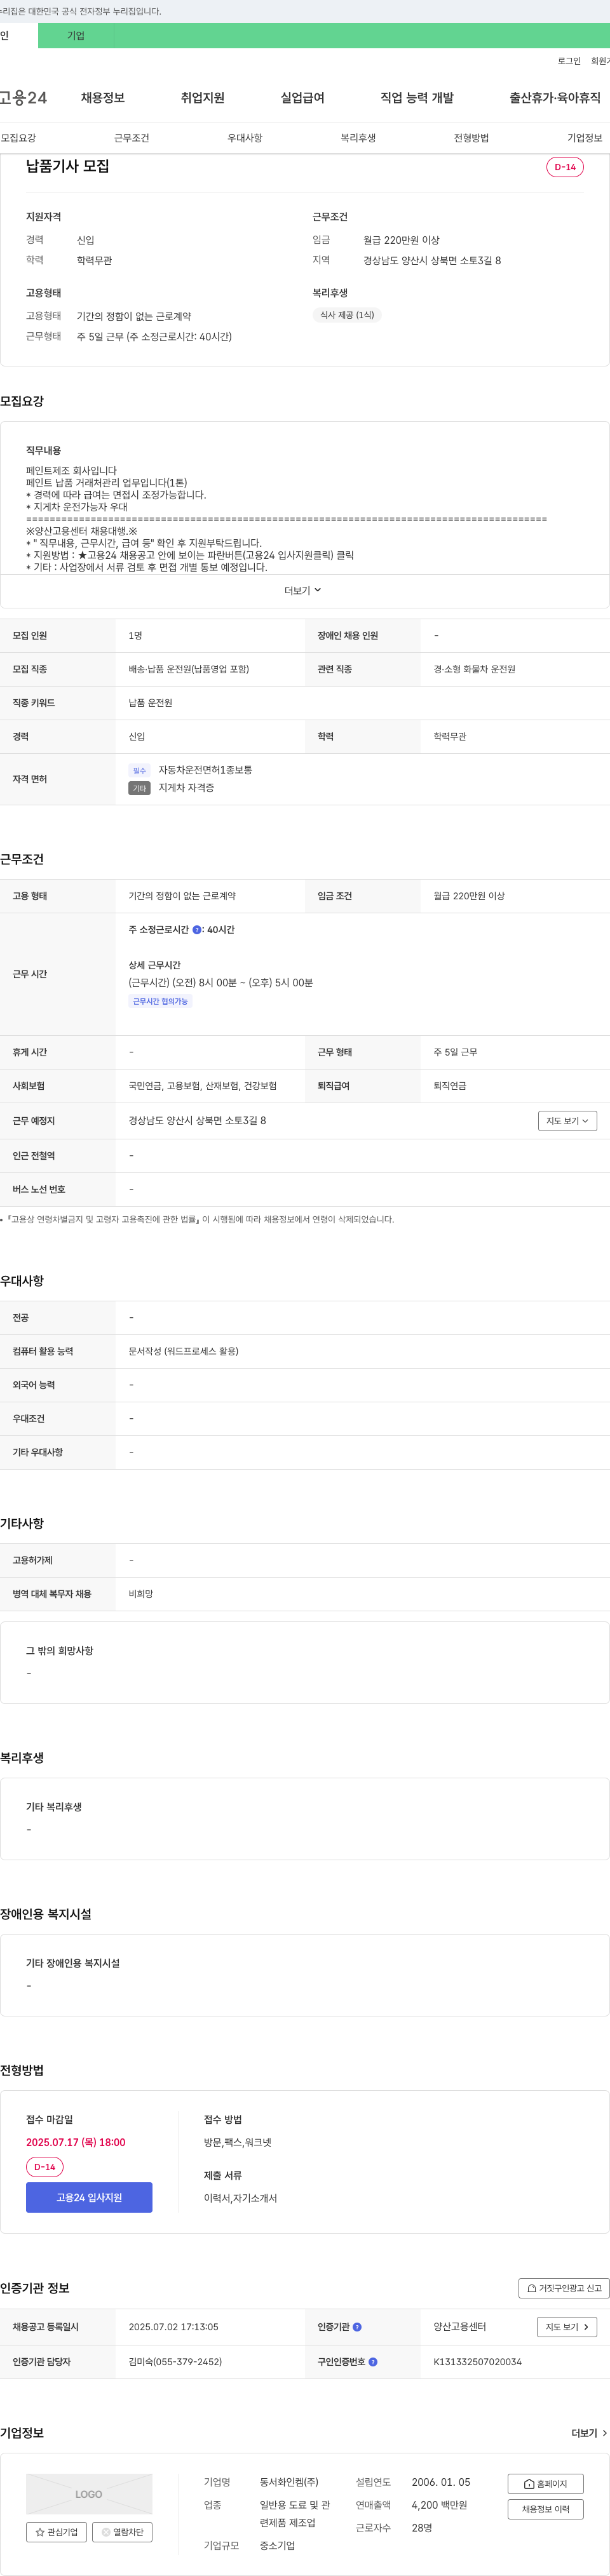610x2576 pixels.
Task: Click 필수 tag beside 자동차운전면허1종보통
Action: 139,771
